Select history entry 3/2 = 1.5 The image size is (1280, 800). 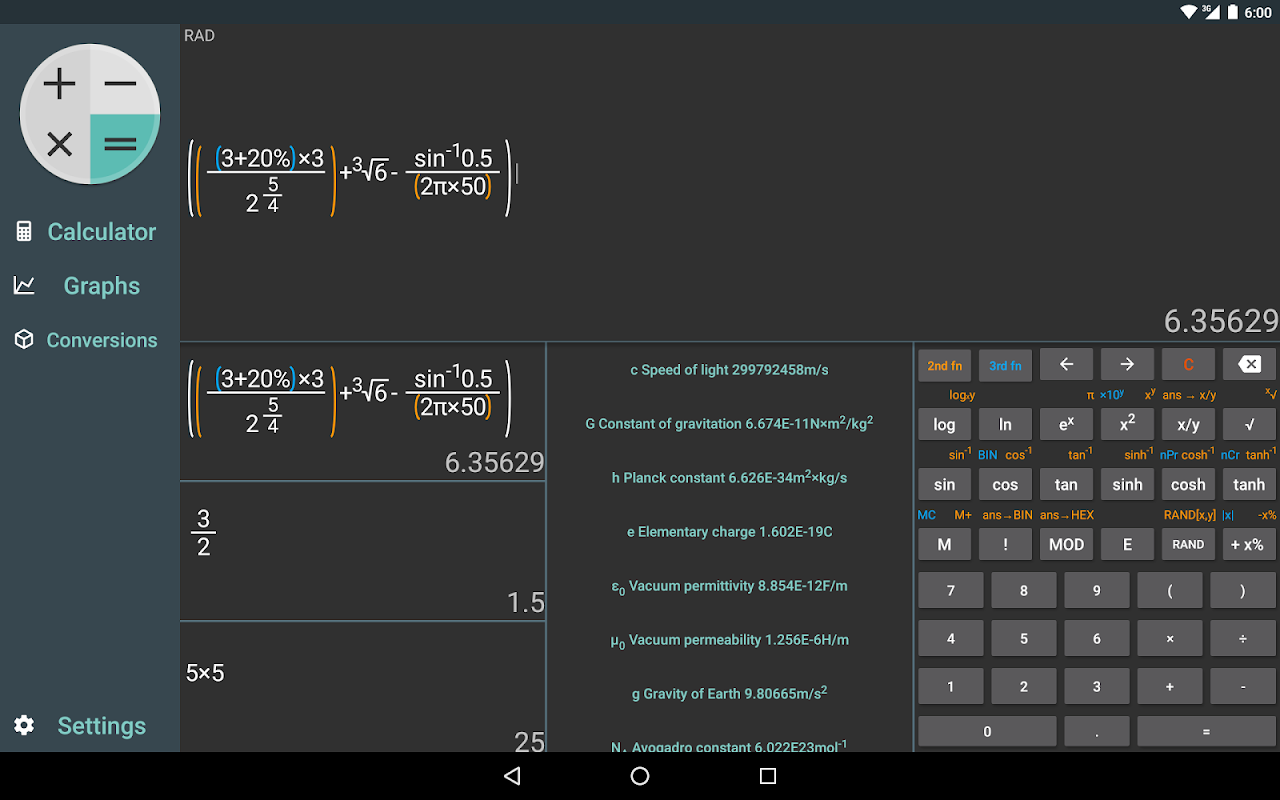tap(363, 551)
